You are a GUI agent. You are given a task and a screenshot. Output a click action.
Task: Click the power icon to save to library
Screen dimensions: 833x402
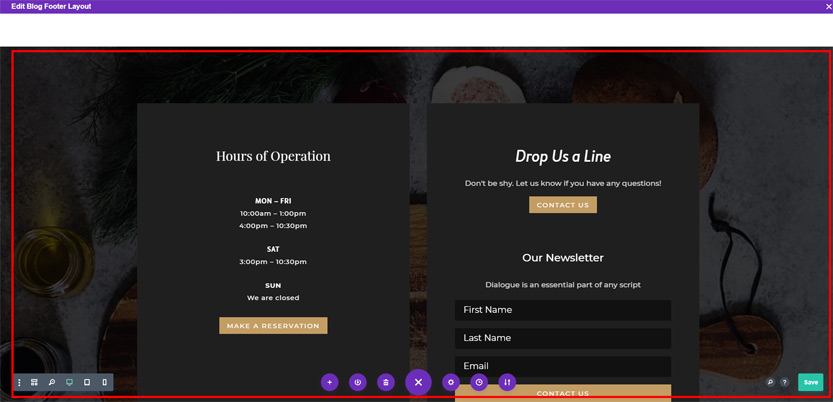(x=358, y=382)
